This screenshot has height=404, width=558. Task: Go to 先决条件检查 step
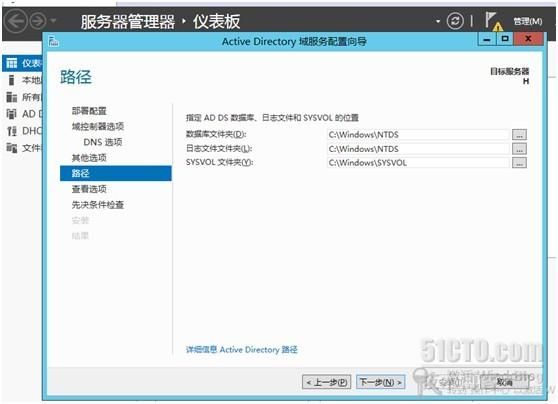[x=98, y=205]
